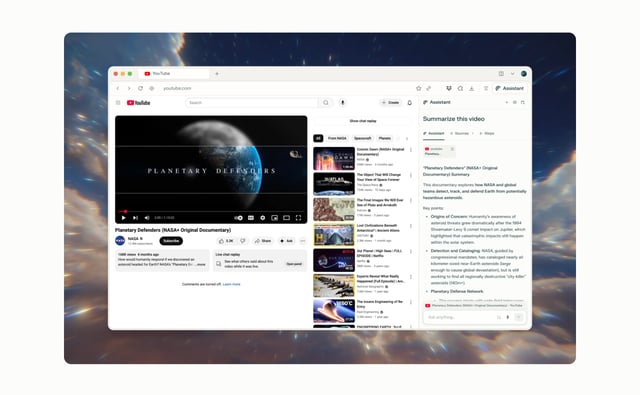Open options menu for Lost Civilizations video

coord(411,226)
